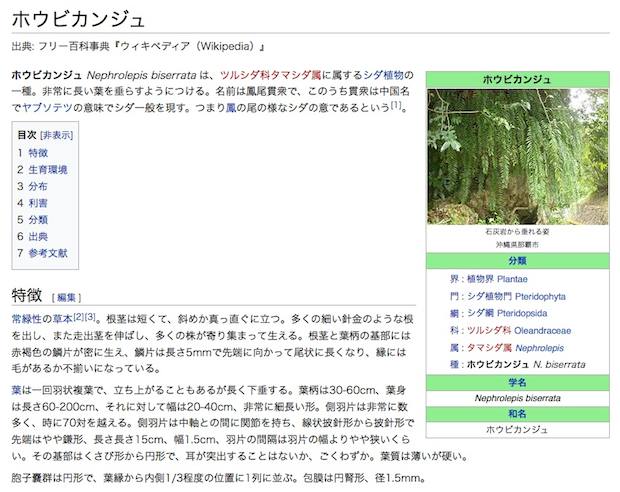
Task: Open the 分類 header link in infobox
Action: tap(518, 261)
